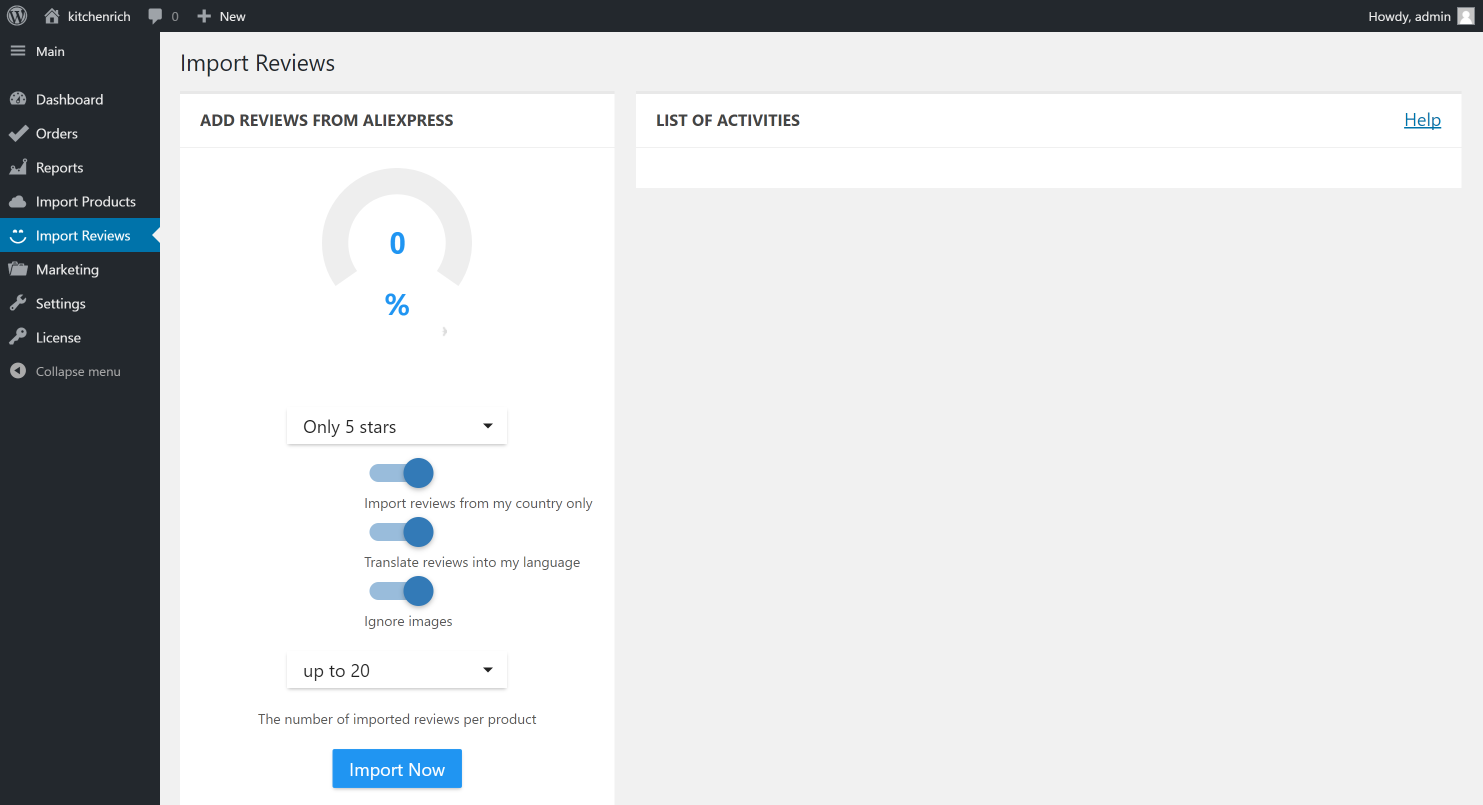Open the Help link

(x=1422, y=120)
